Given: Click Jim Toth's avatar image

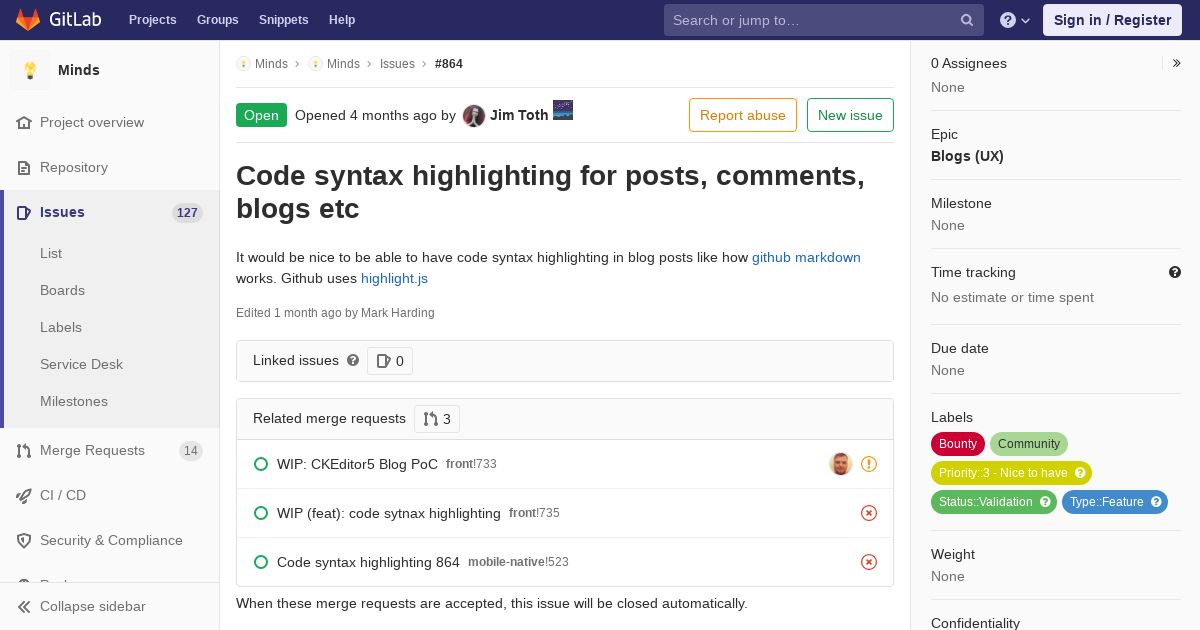Looking at the screenshot, I should tap(474, 116).
